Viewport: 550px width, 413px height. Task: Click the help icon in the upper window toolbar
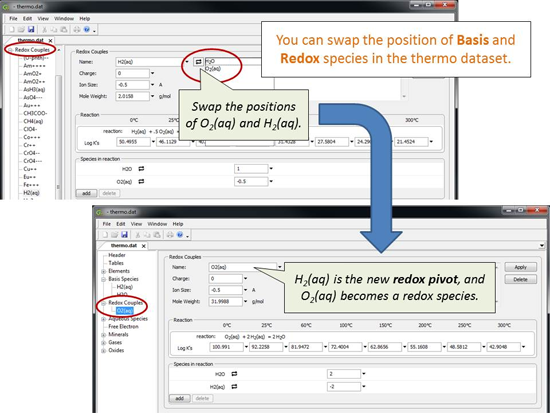(x=87, y=29)
